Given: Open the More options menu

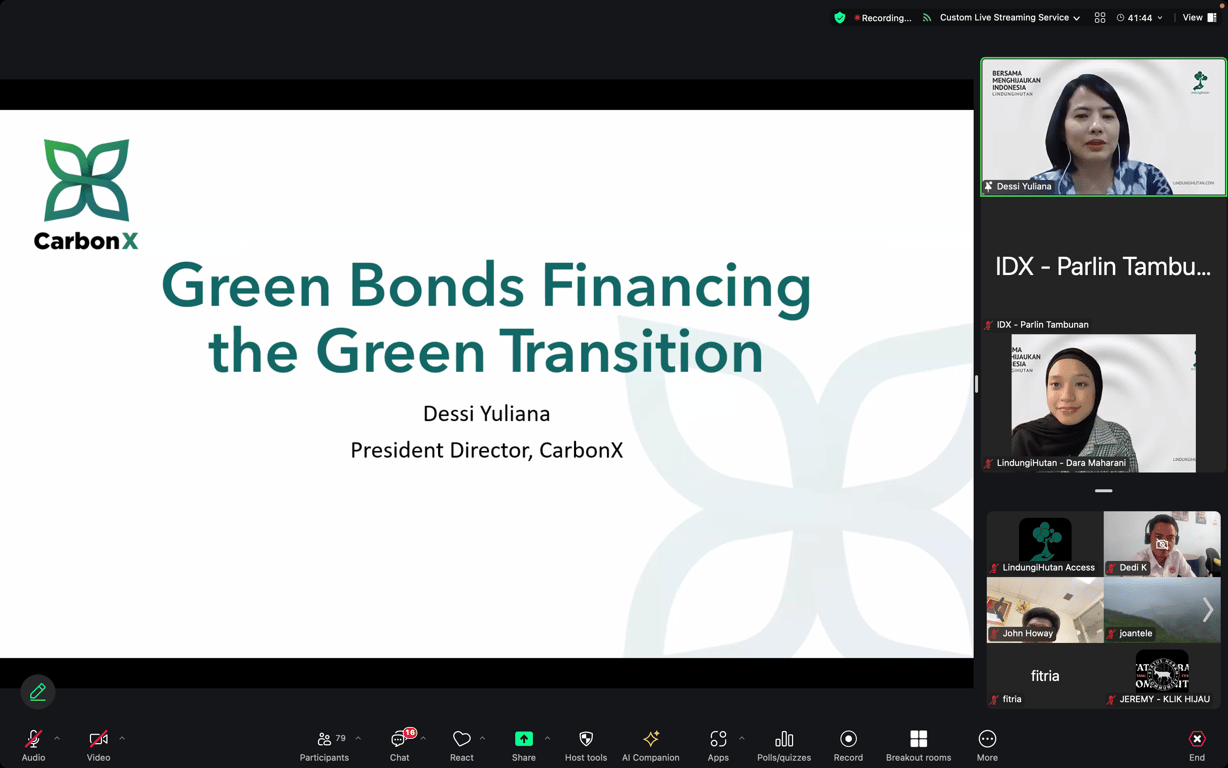Looking at the screenshot, I should [x=987, y=745].
